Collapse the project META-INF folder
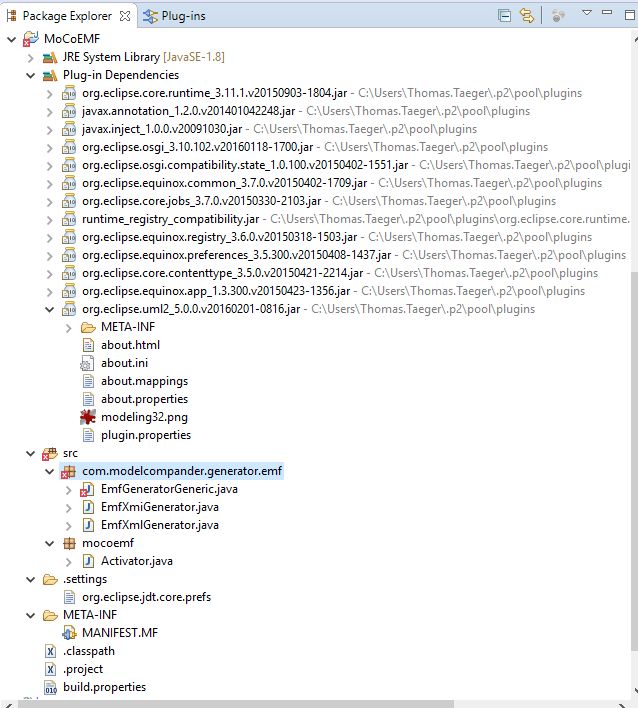Screen dimensions: 638x708 click(x=31, y=616)
